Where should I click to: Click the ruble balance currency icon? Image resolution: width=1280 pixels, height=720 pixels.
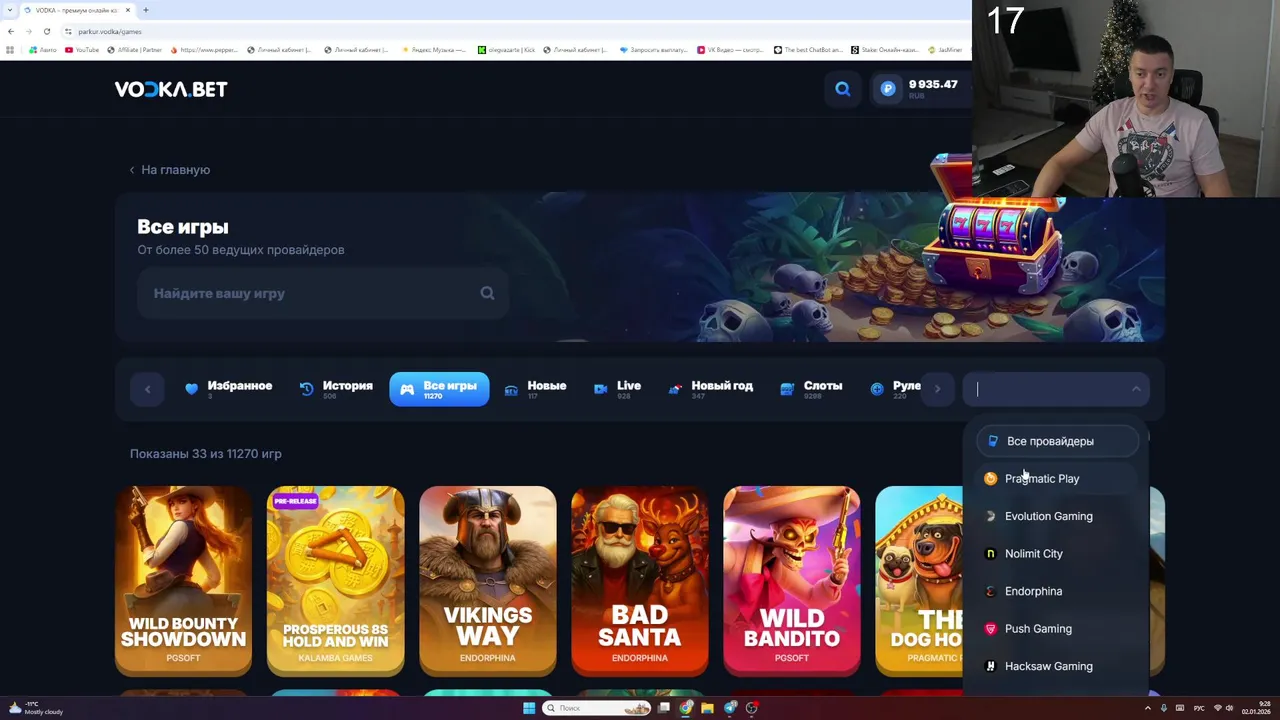pos(887,89)
